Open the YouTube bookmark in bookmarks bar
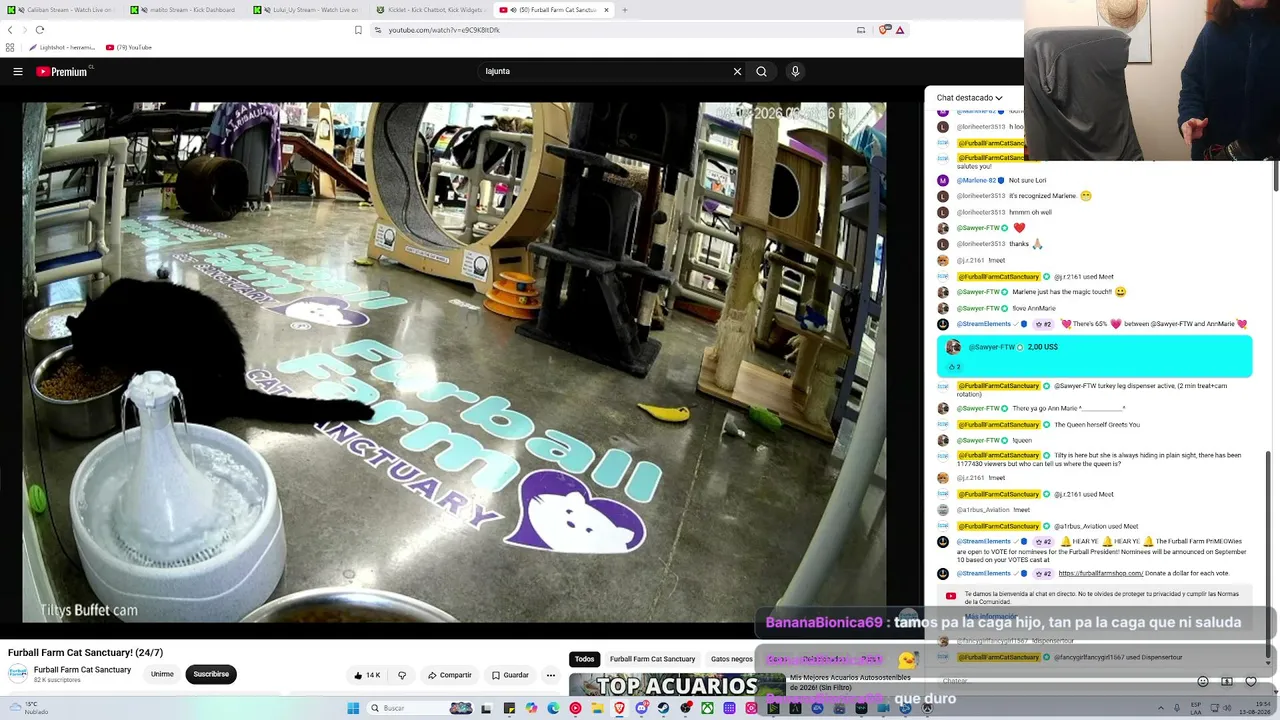 pos(129,47)
